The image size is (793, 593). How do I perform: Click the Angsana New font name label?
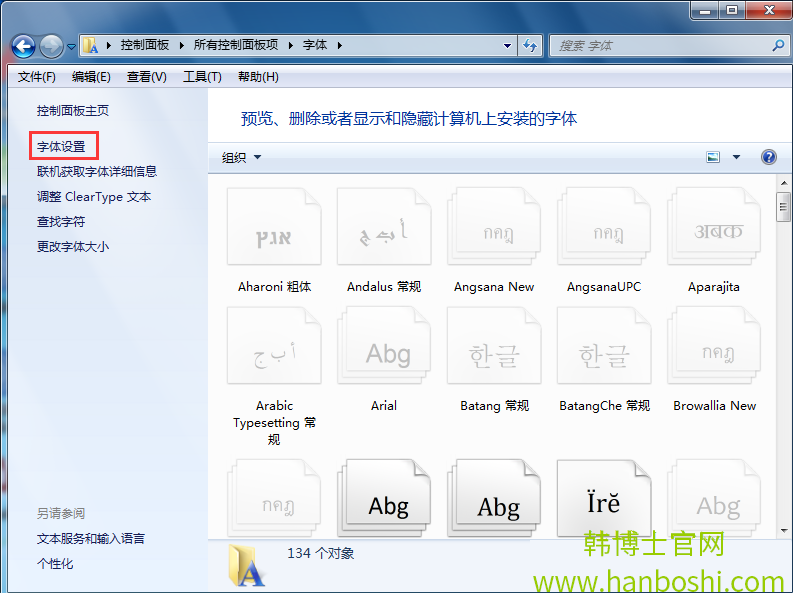point(494,287)
